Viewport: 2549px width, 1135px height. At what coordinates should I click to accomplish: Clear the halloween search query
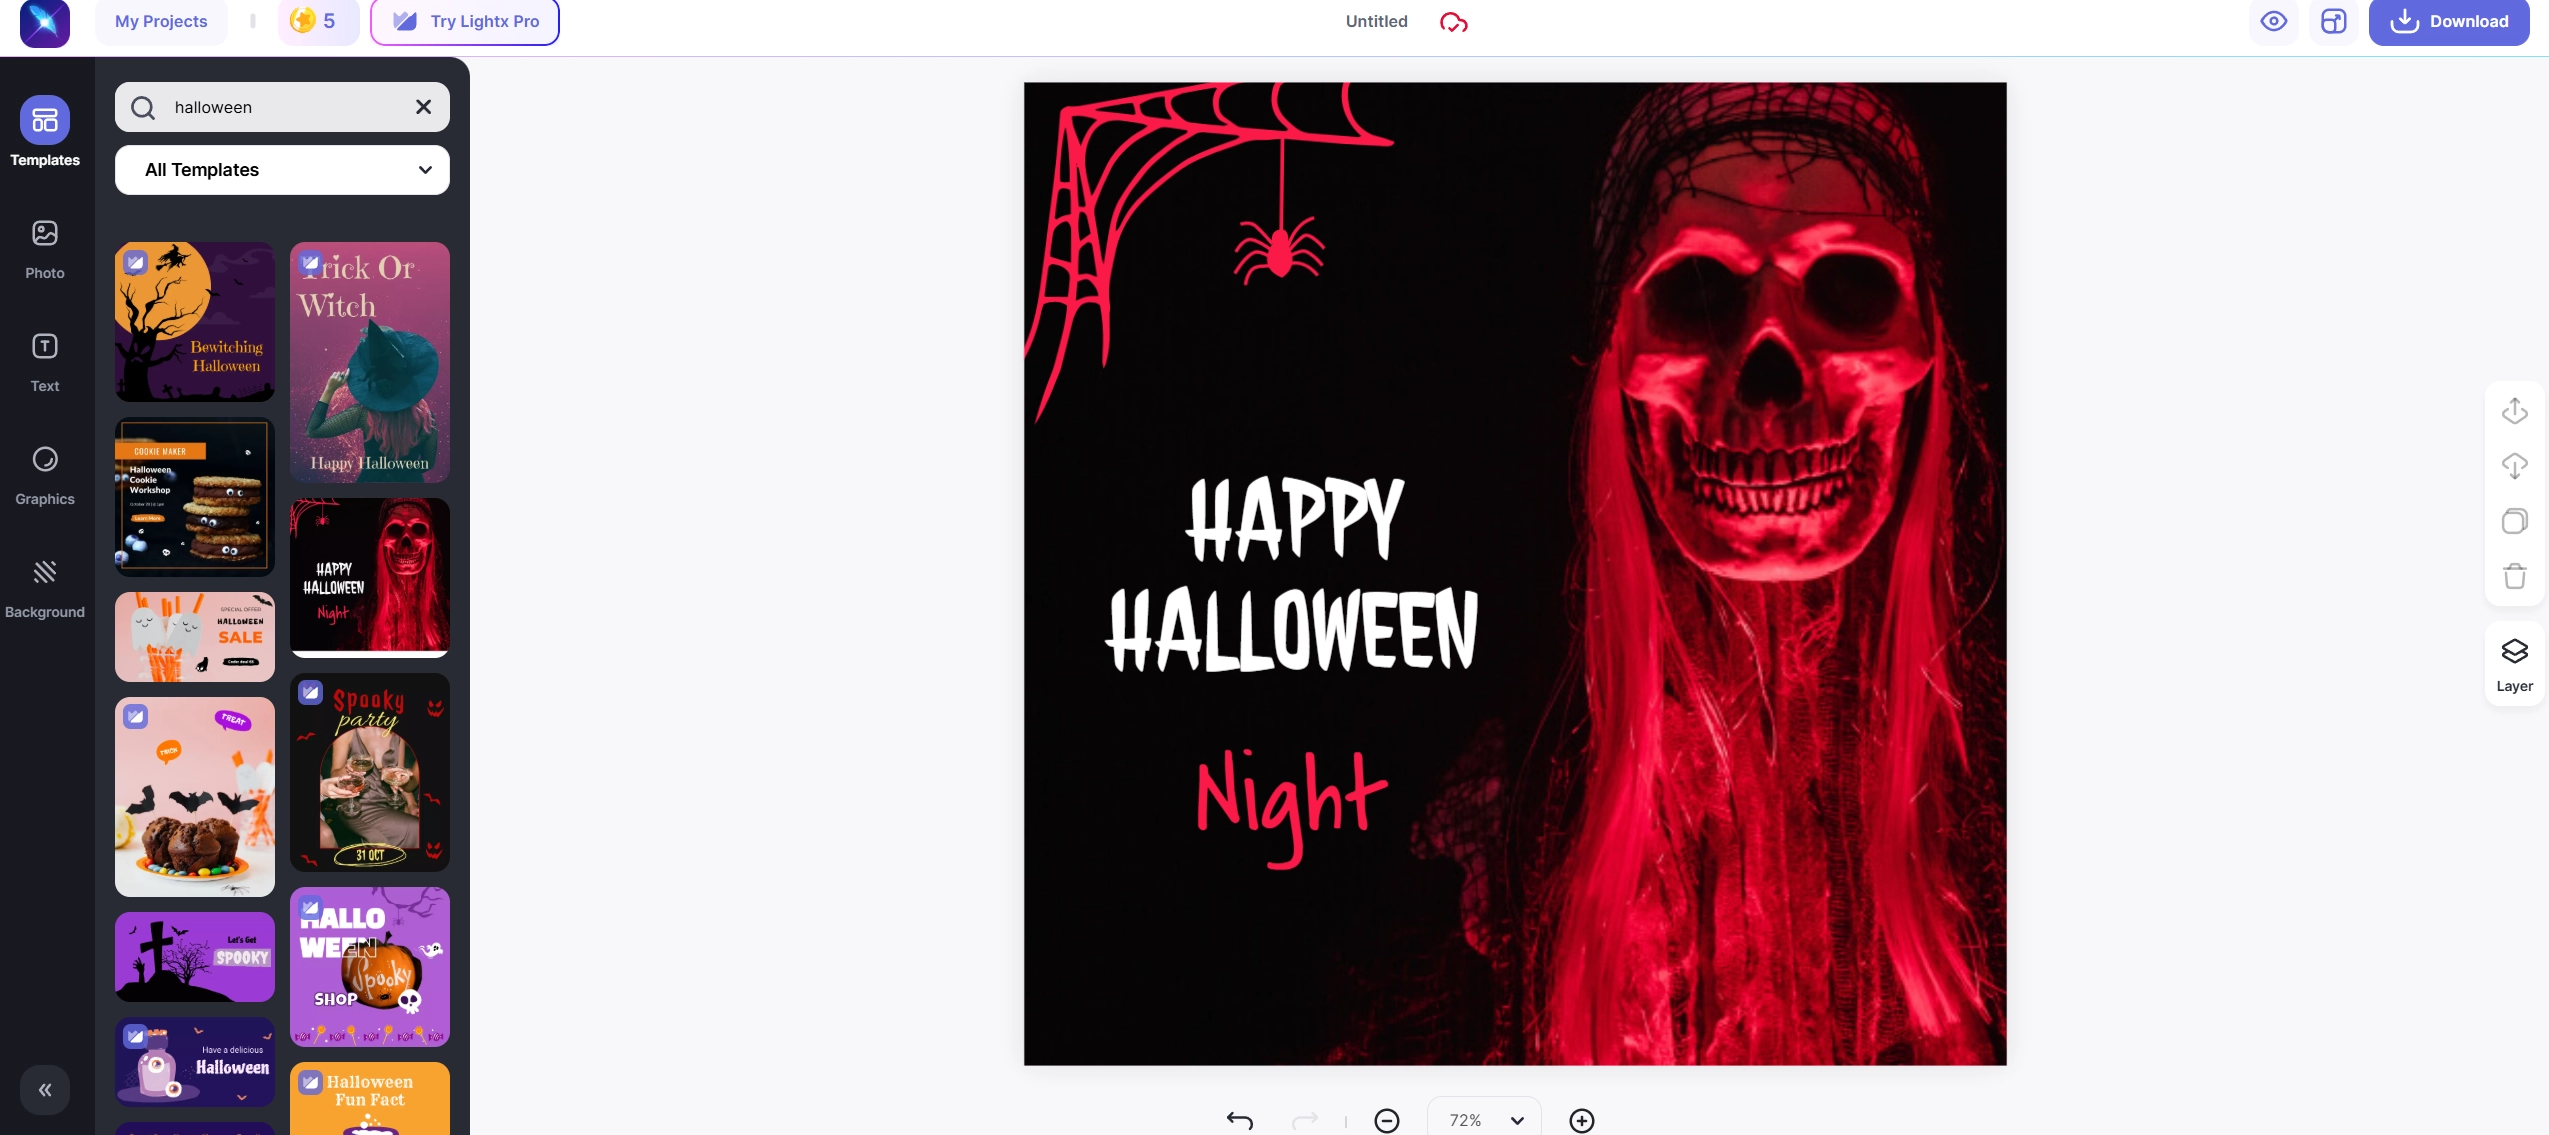[x=423, y=107]
